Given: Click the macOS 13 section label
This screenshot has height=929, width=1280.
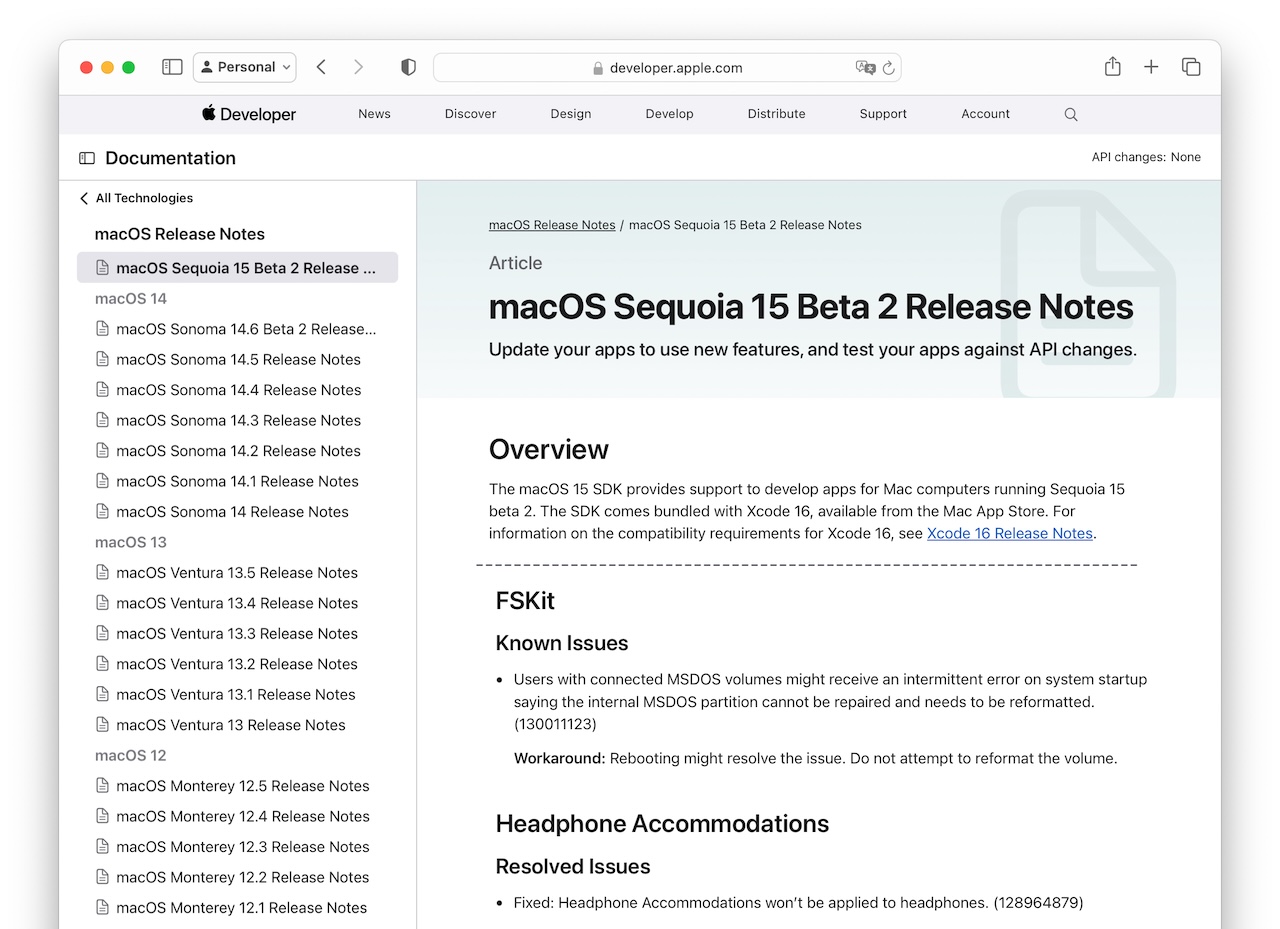Looking at the screenshot, I should 131,542.
